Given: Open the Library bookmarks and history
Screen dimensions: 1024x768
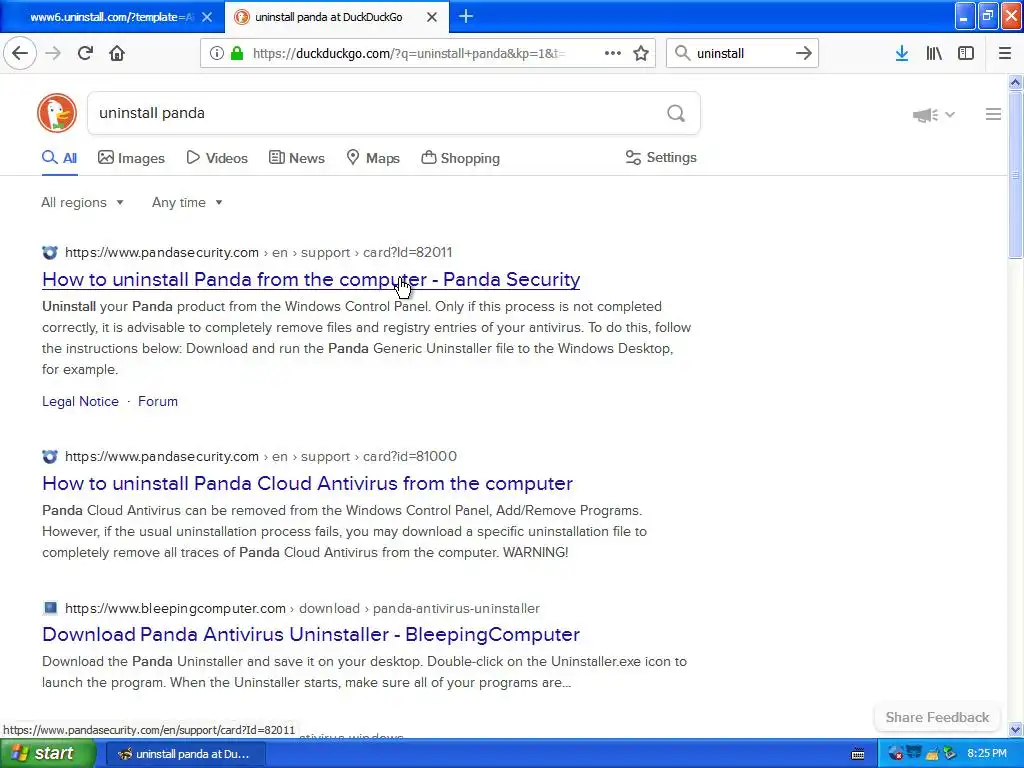Looking at the screenshot, I should [934, 53].
